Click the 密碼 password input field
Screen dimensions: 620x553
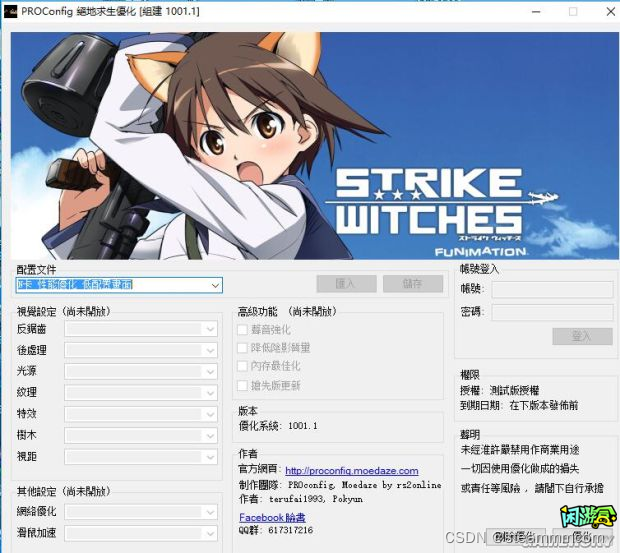point(552,312)
